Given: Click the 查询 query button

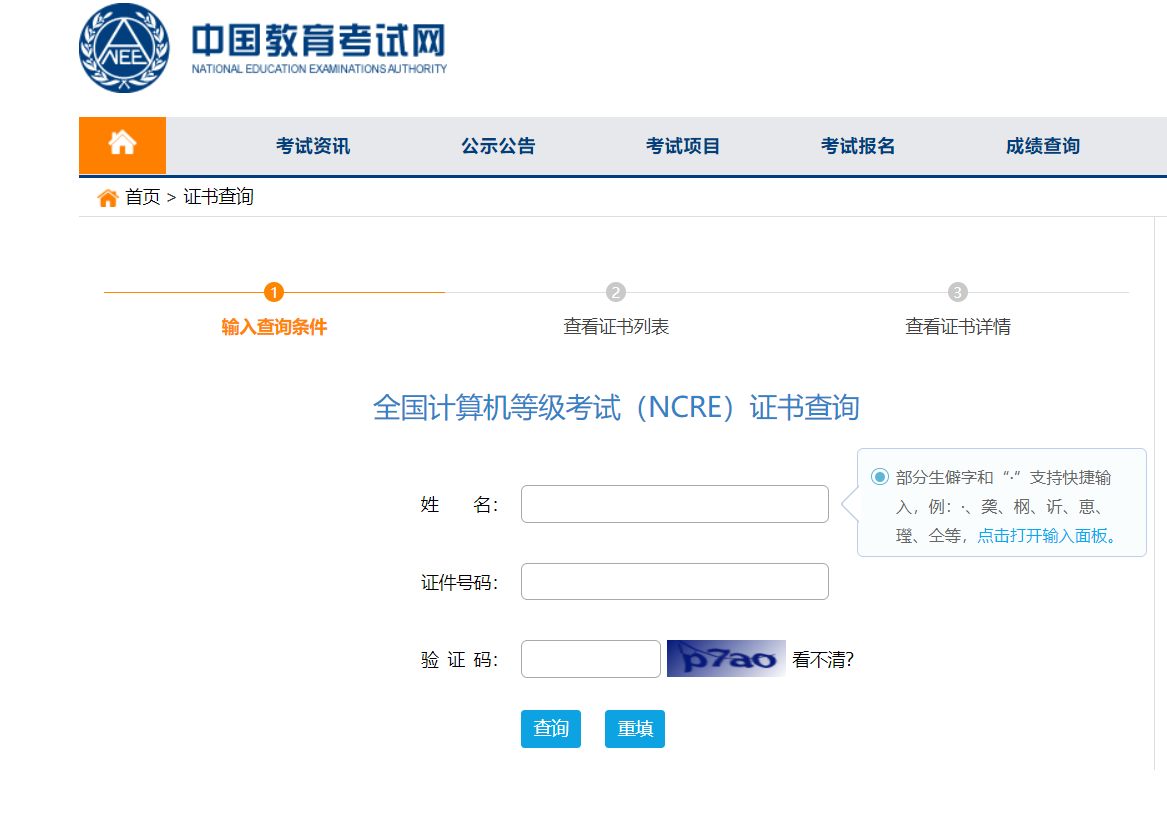Looking at the screenshot, I should point(550,729).
